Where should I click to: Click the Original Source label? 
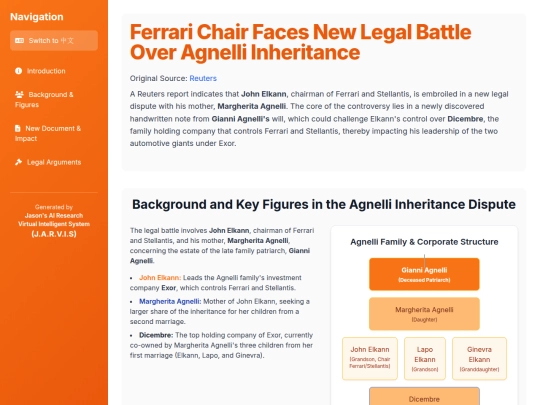tap(158, 79)
